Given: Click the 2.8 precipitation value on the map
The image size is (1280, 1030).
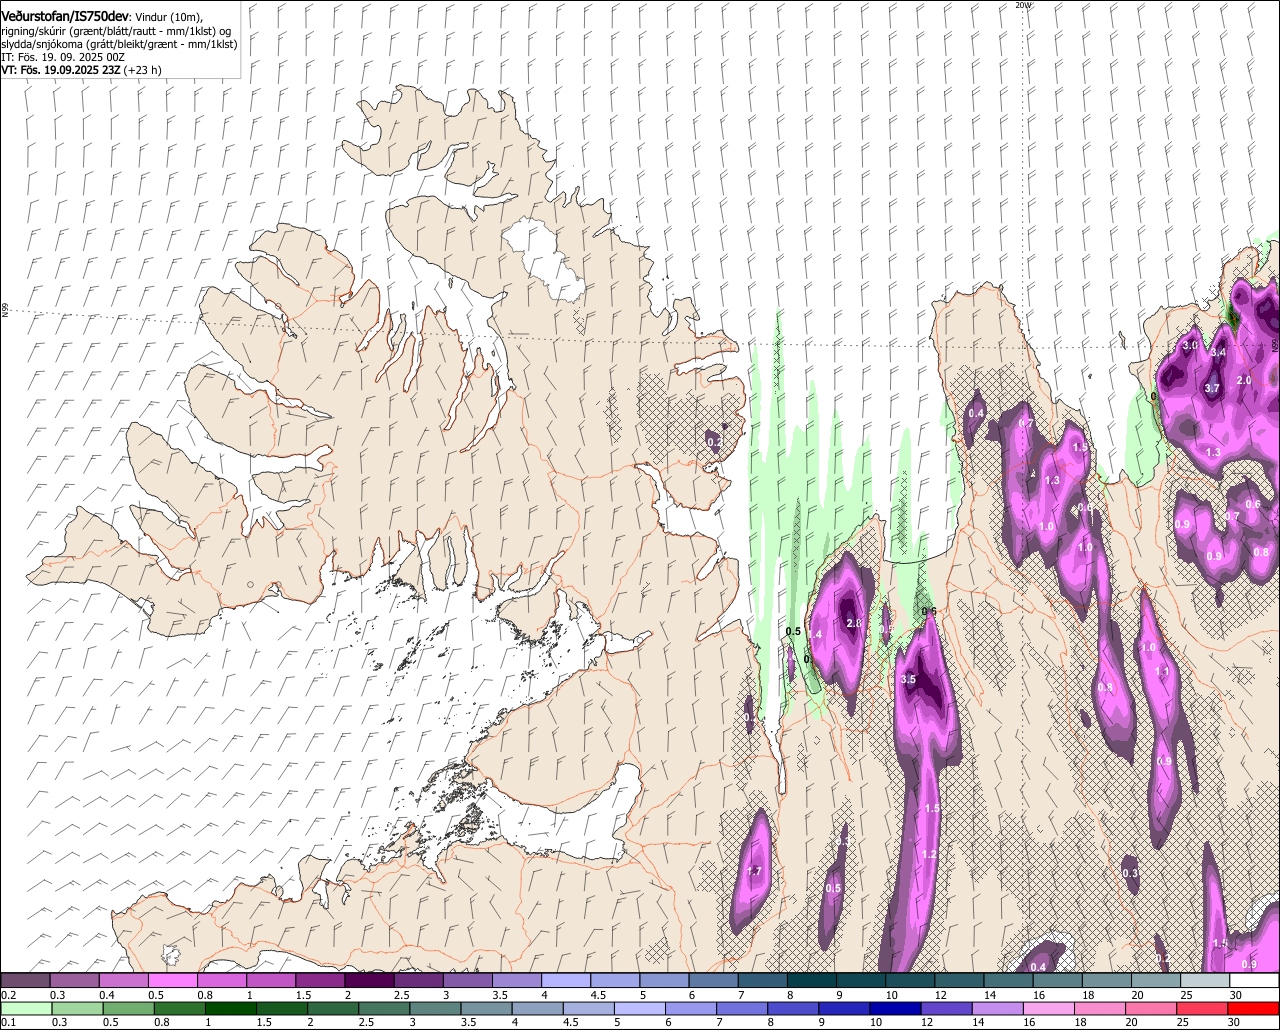Looking at the screenshot, I should coord(854,624).
